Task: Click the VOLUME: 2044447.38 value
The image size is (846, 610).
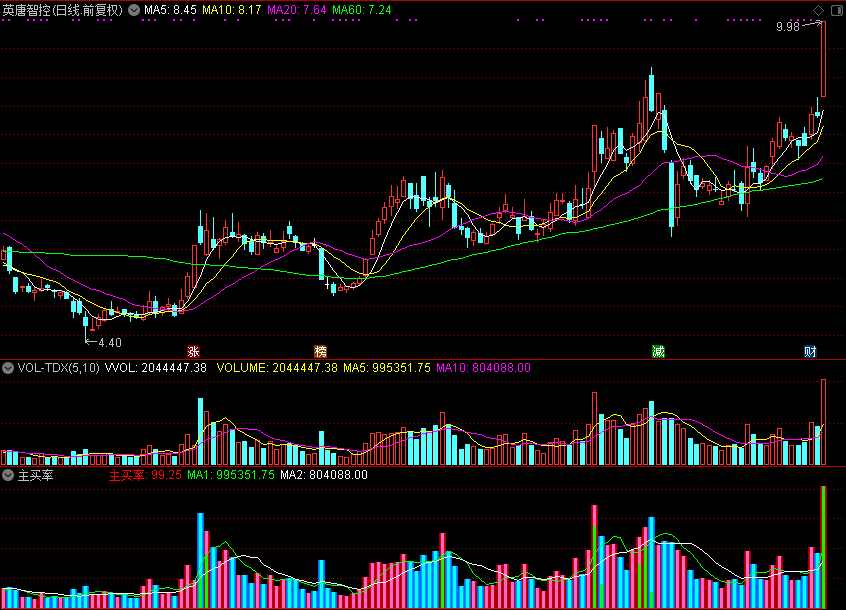Action: click(277, 368)
